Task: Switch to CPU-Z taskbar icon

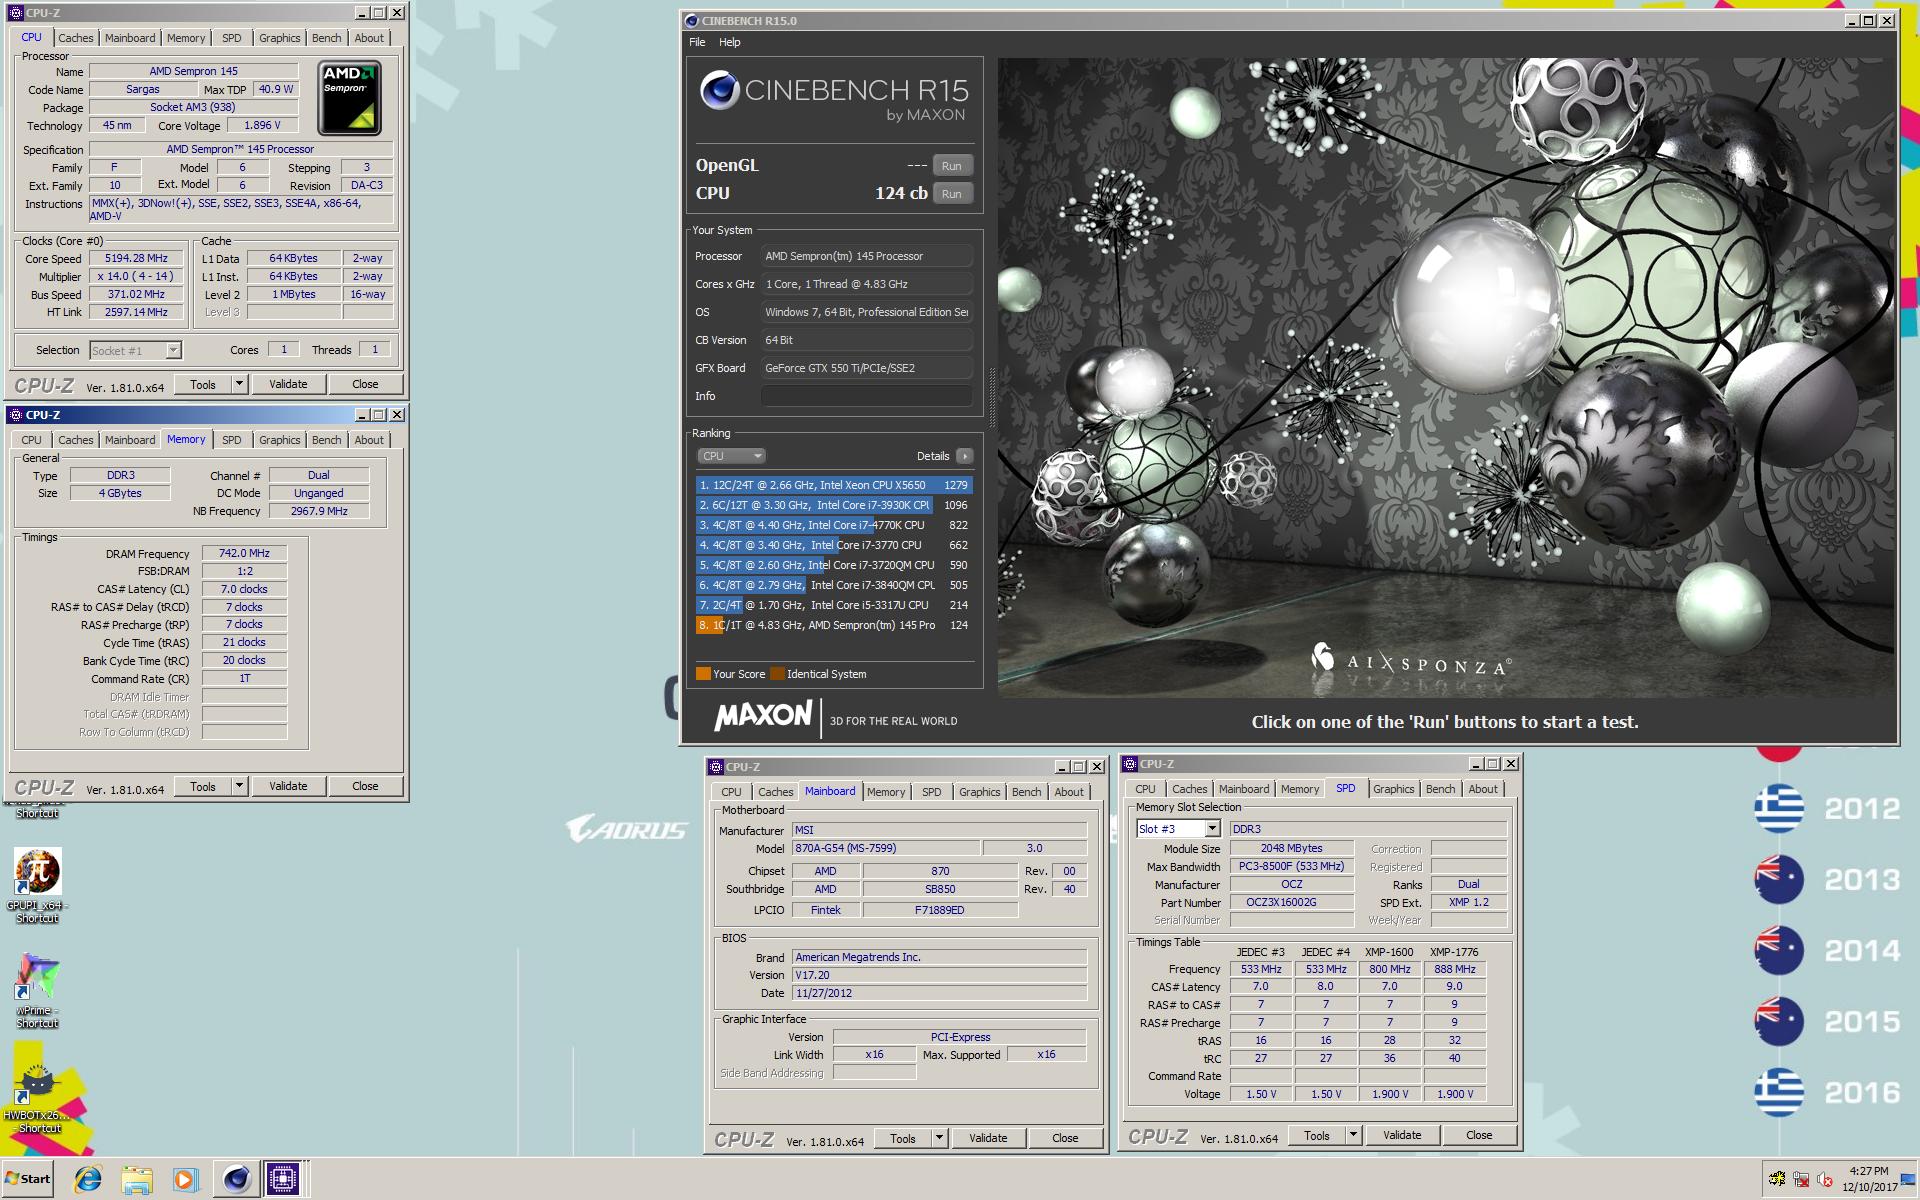Action: pyautogui.click(x=283, y=1180)
